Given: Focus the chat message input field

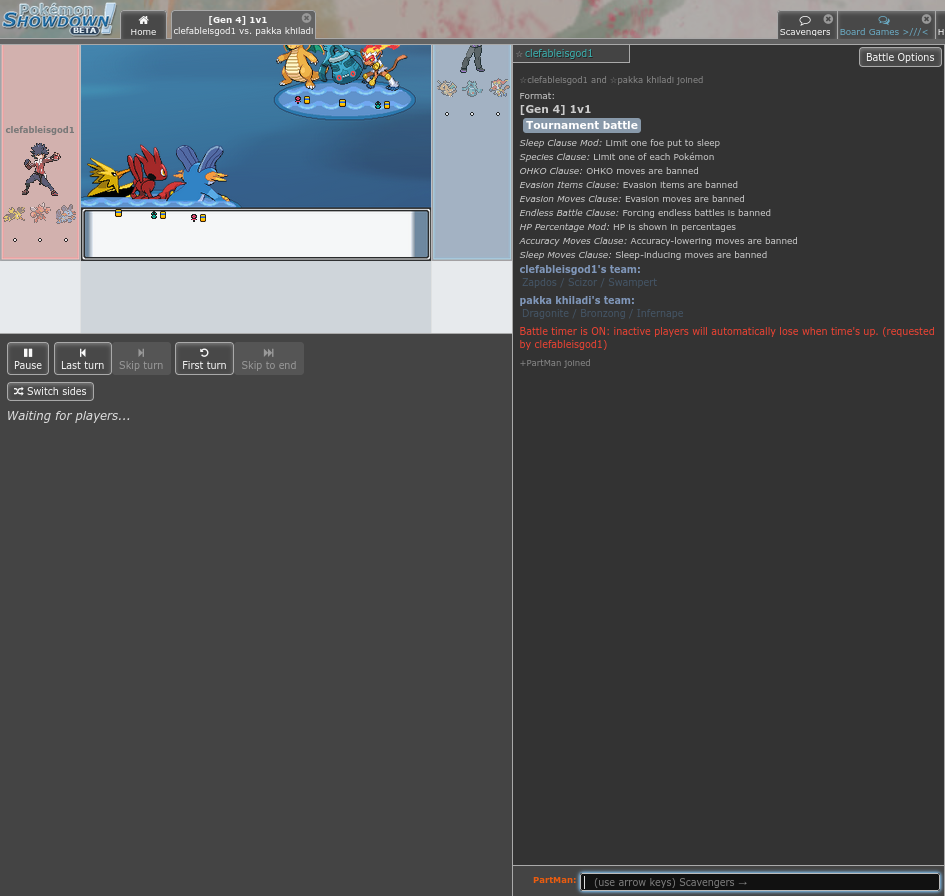Looking at the screenshot, I should coord(759,882).
